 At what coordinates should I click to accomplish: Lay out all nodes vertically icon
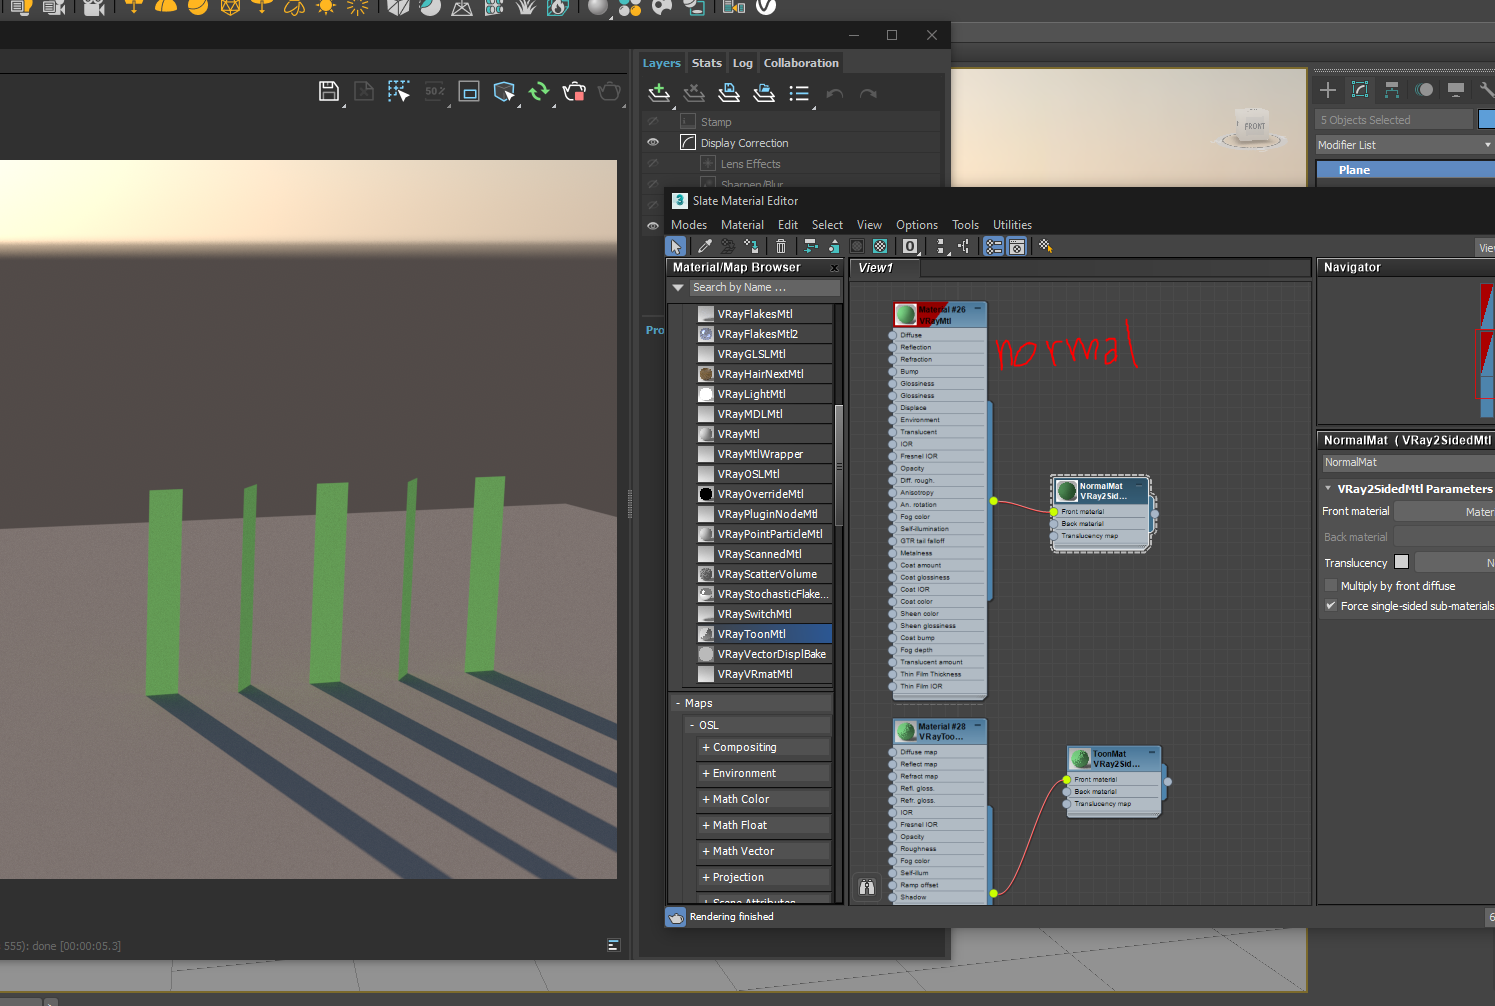941,246
